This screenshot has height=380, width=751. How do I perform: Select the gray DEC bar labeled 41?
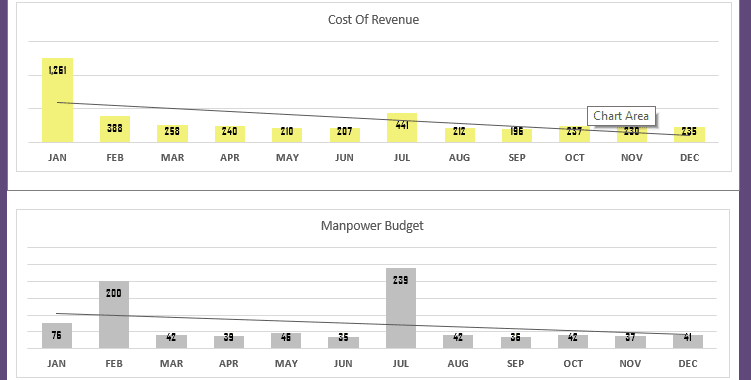688,341
